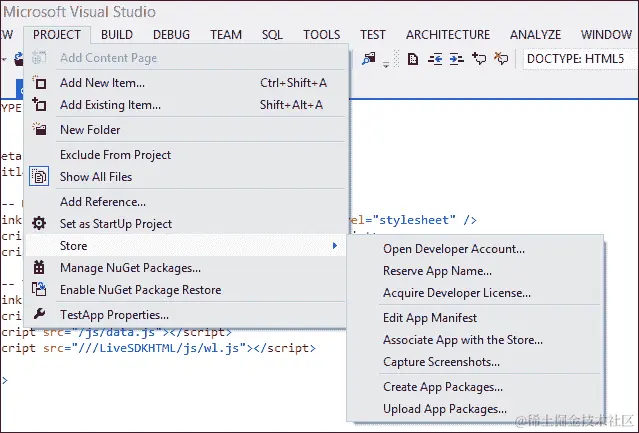The image size is (639, 433).
Task: Choose Upload App Packages...
Action: [x=475, y=409]
